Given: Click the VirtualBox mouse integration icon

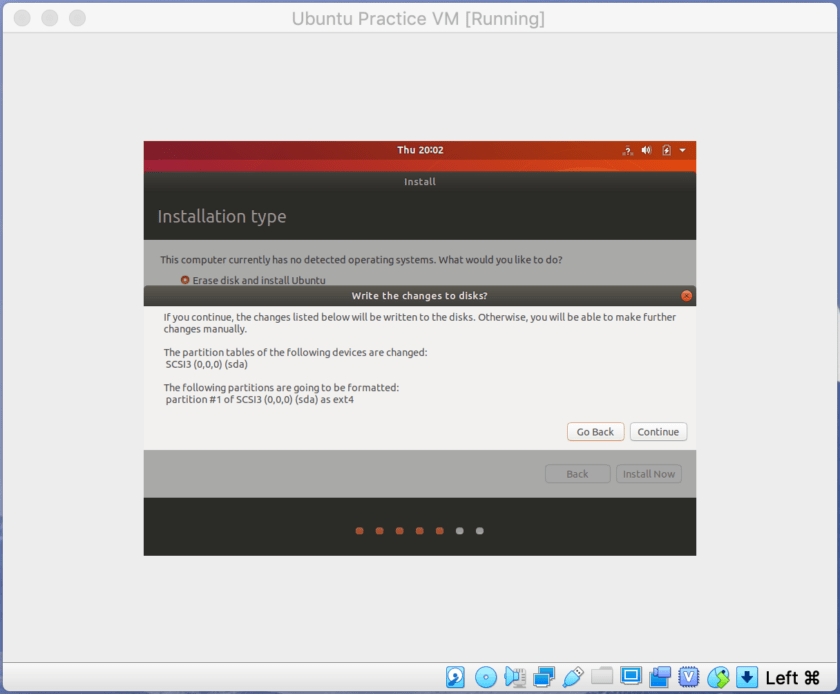Looking at the screenshot, I should (x=718, y=677).
